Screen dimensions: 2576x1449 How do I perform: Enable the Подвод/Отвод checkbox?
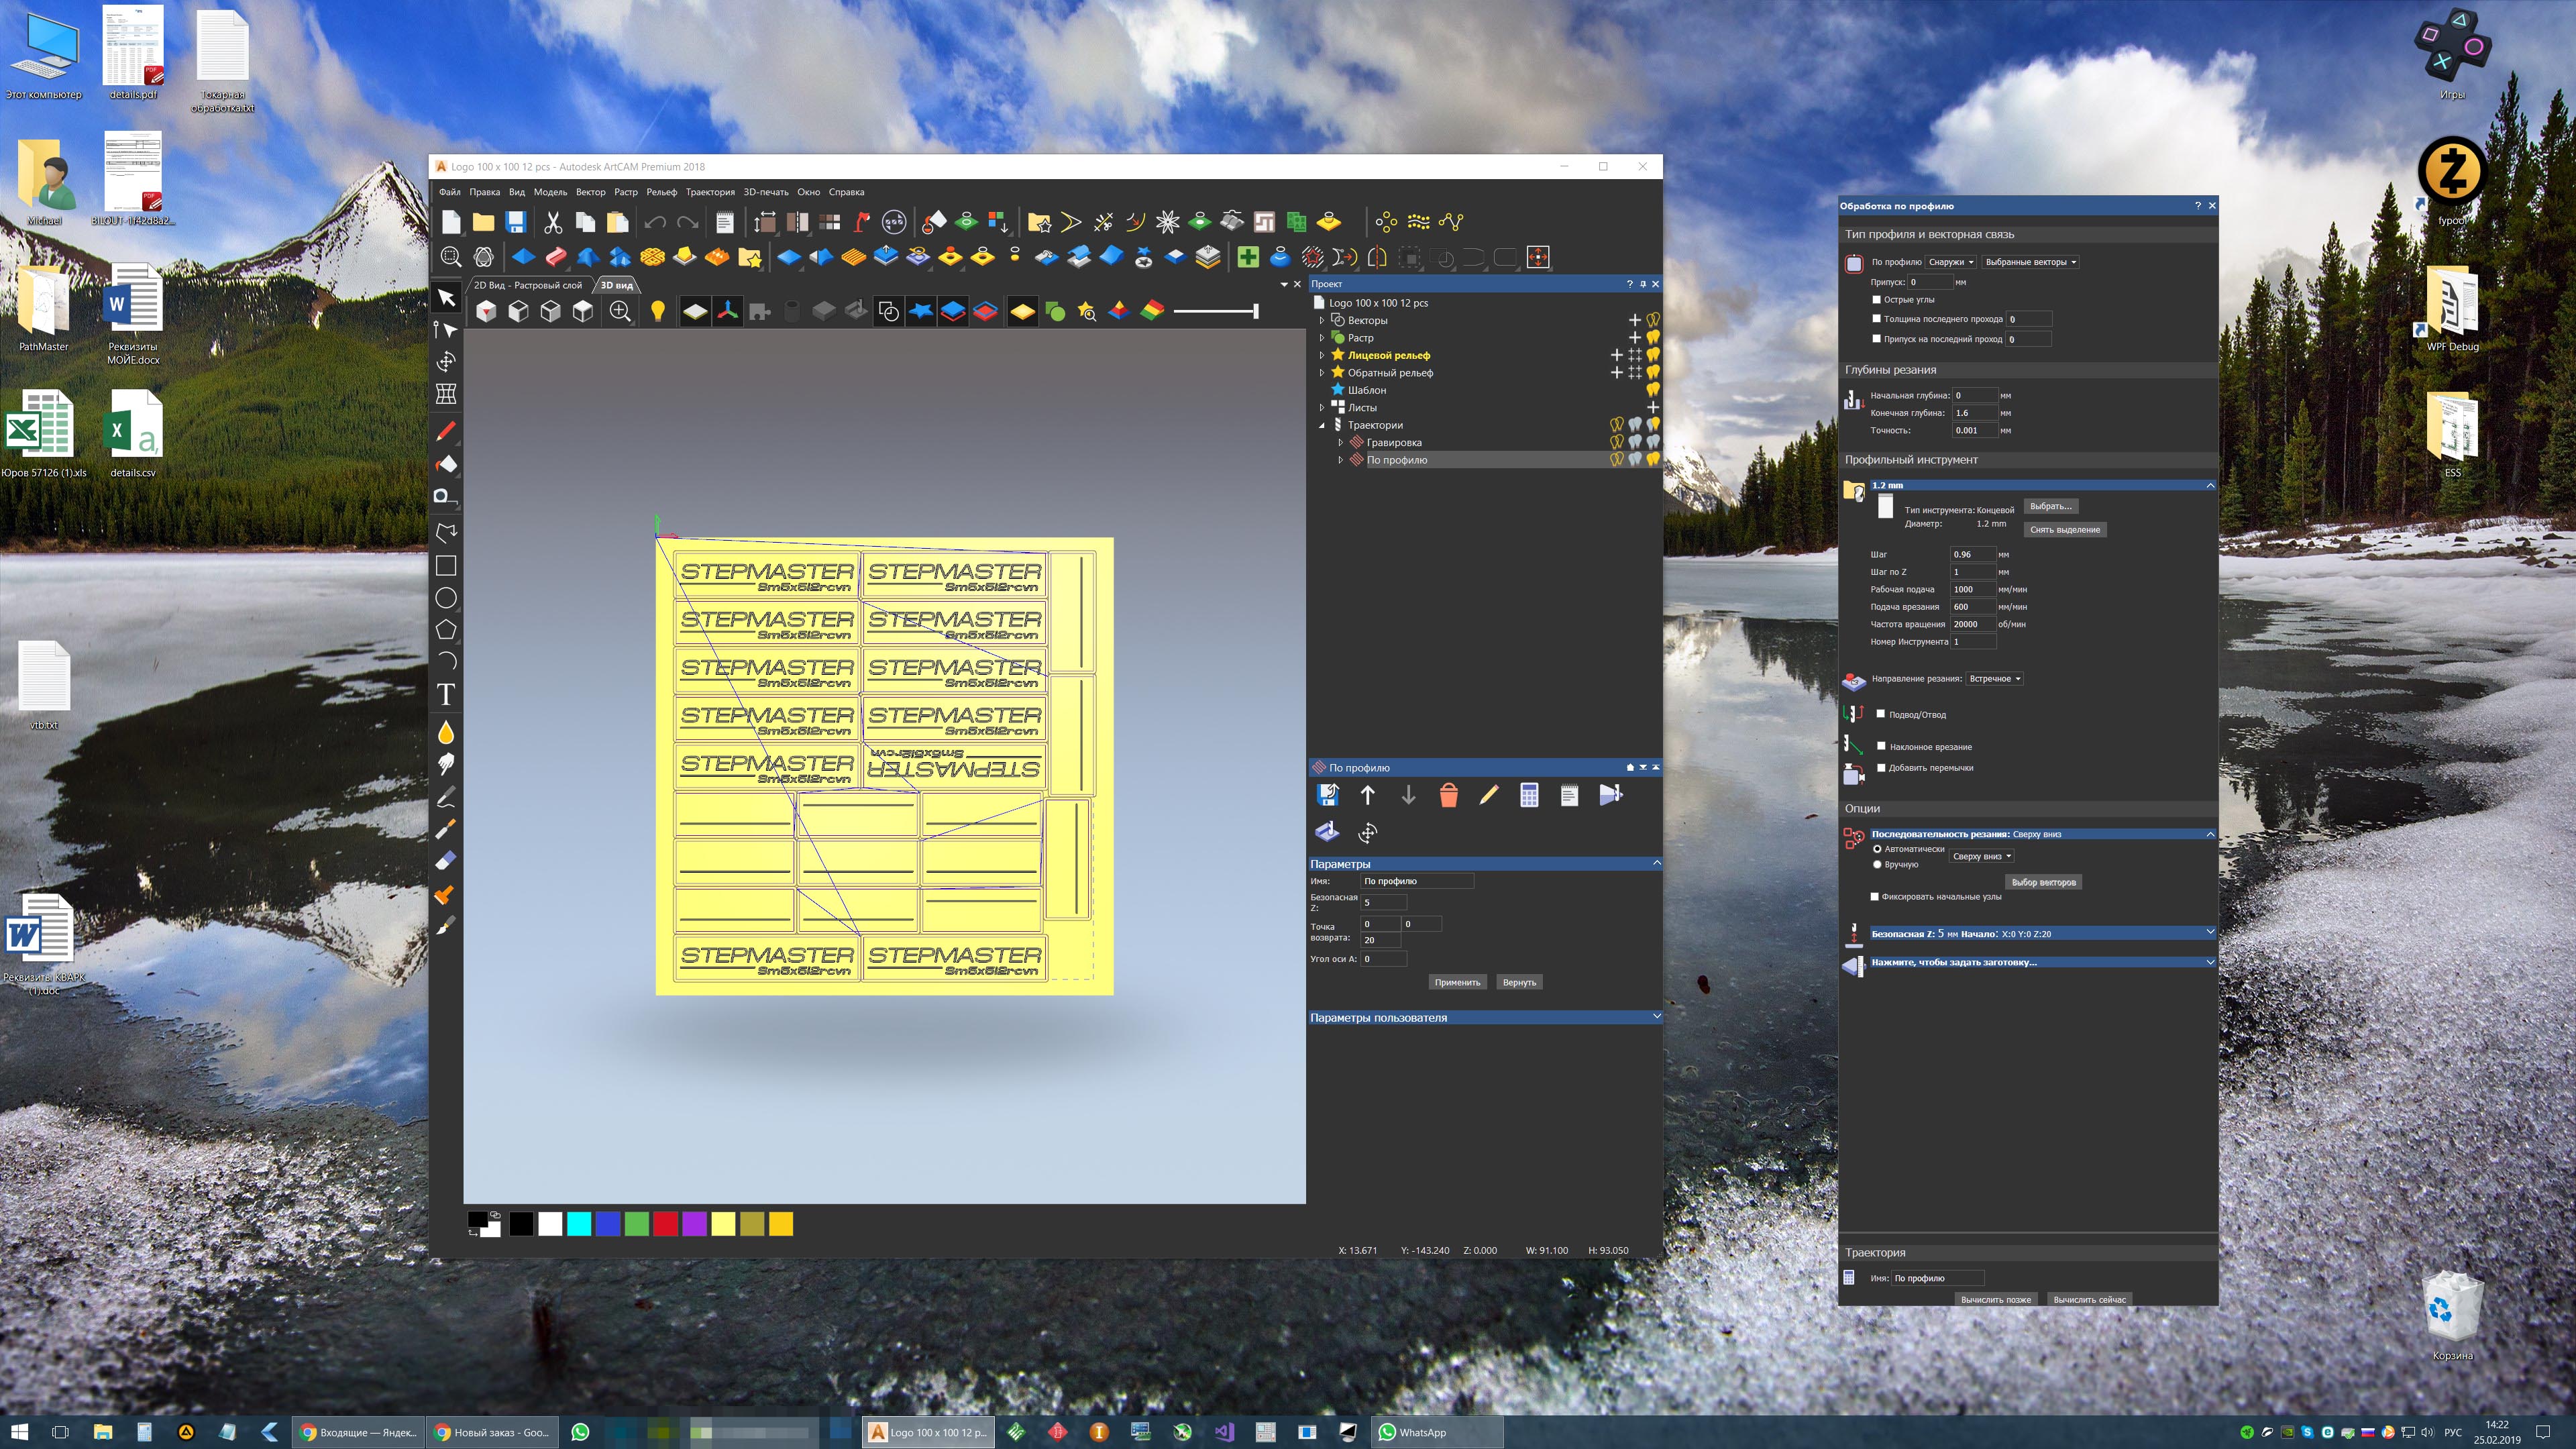(1881, 714)
